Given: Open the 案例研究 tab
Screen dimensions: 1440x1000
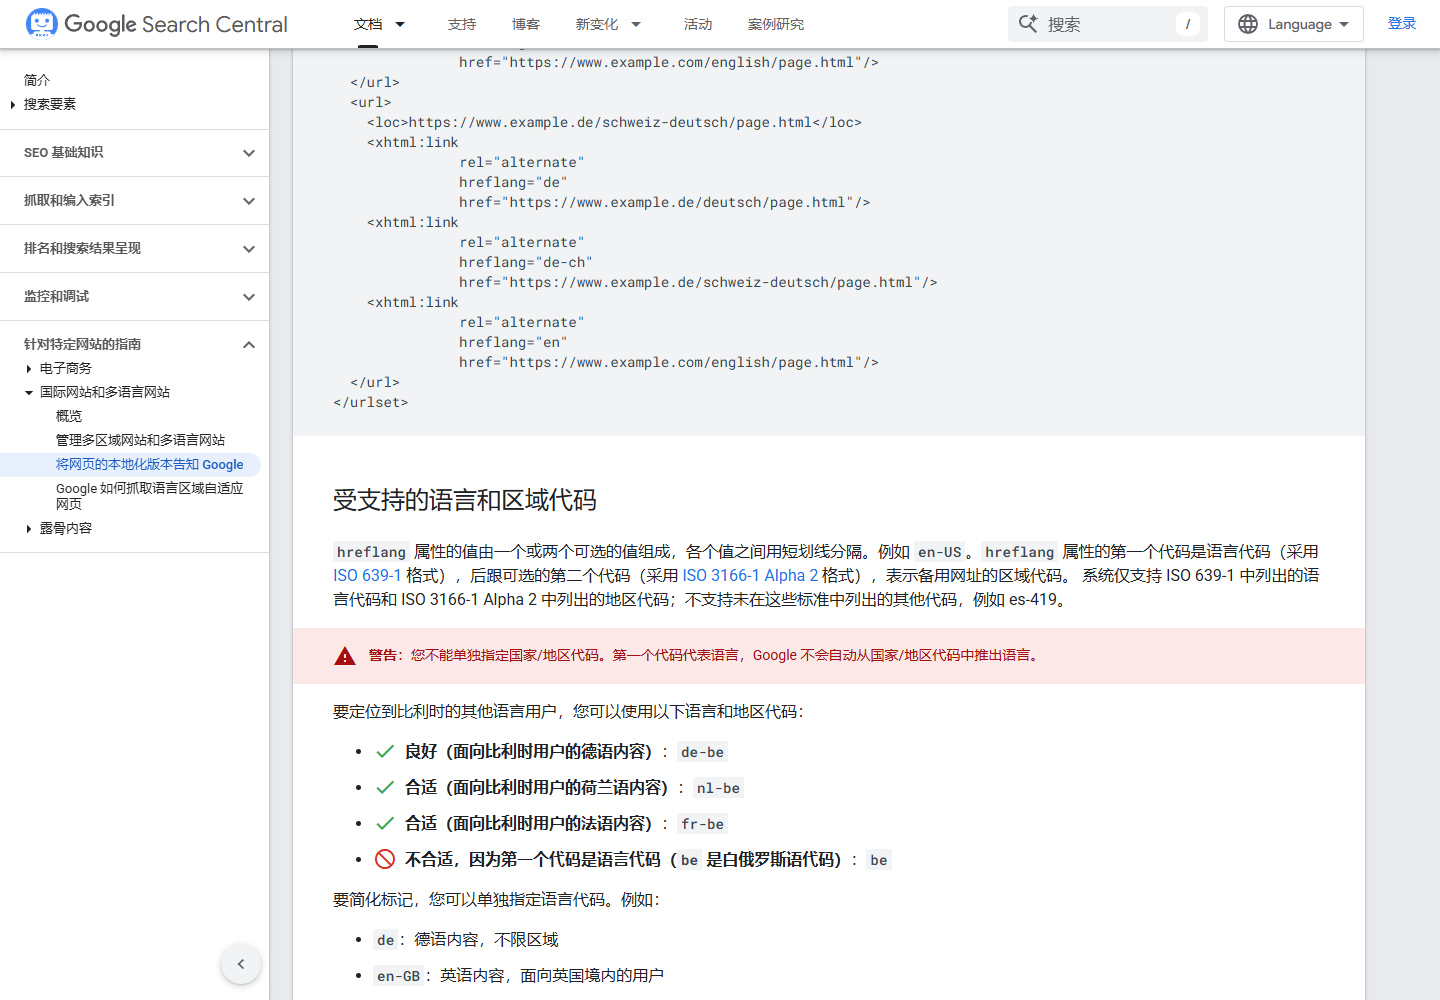Looking at the screenshot, I should pos(776,24).
